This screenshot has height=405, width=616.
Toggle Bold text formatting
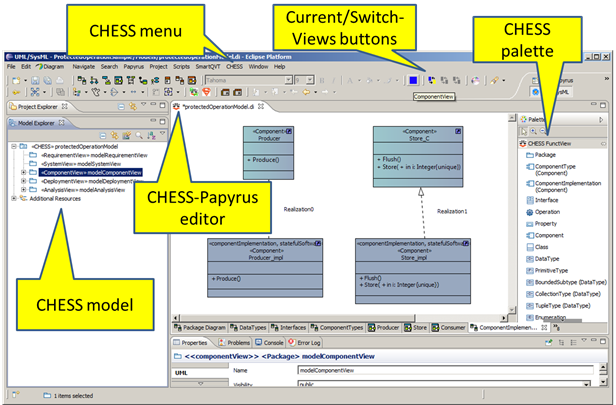pyautogui.click(x=322, y=81)
